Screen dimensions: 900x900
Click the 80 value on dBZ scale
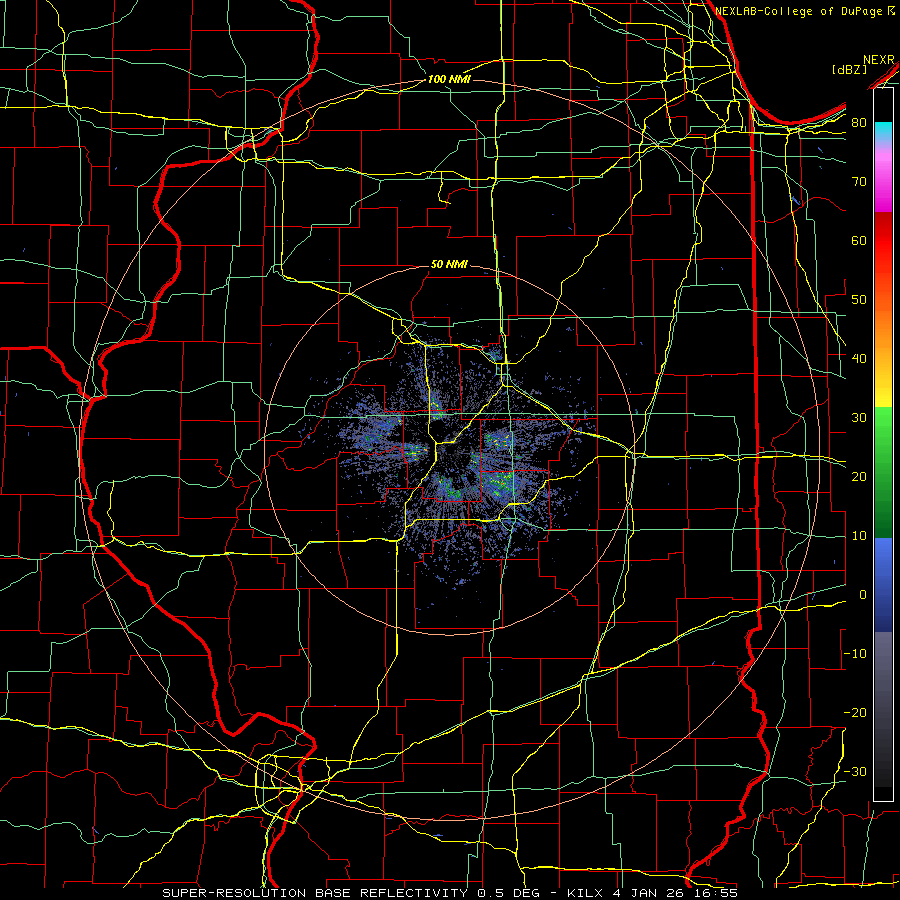tap(859, 122)
